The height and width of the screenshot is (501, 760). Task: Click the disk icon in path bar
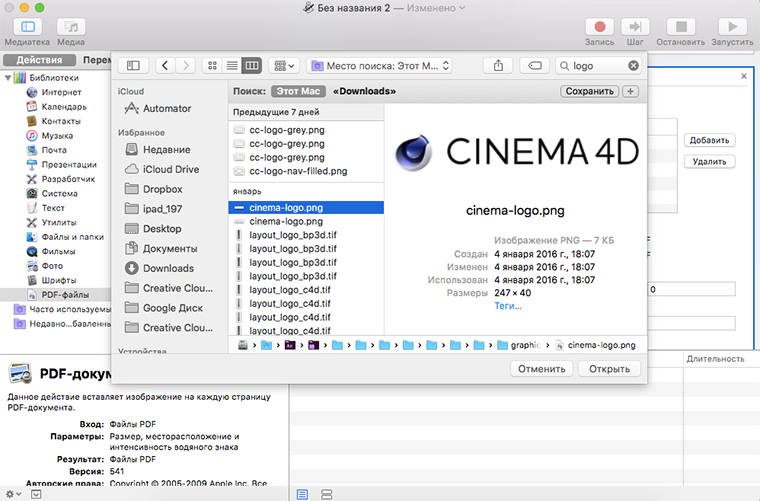(x=243, y=345)
